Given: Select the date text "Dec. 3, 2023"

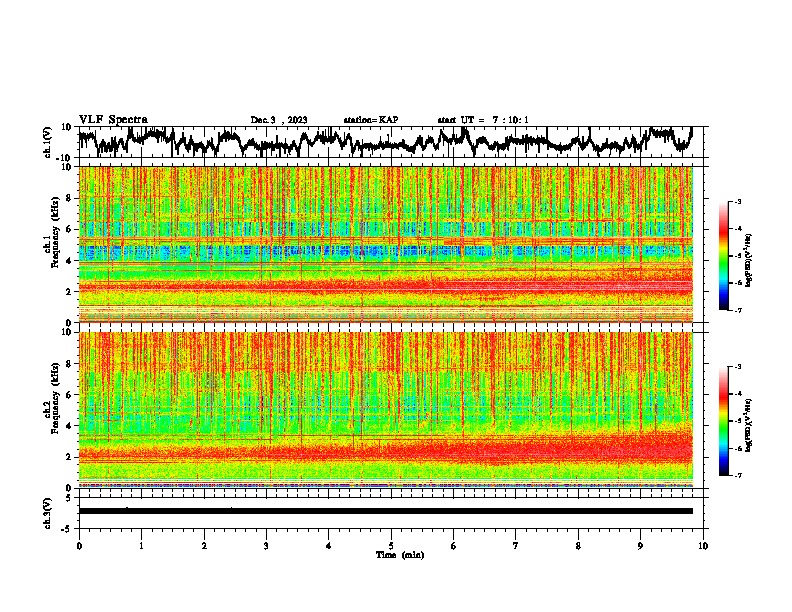Looking at the screenshot, I should point(279,120).
